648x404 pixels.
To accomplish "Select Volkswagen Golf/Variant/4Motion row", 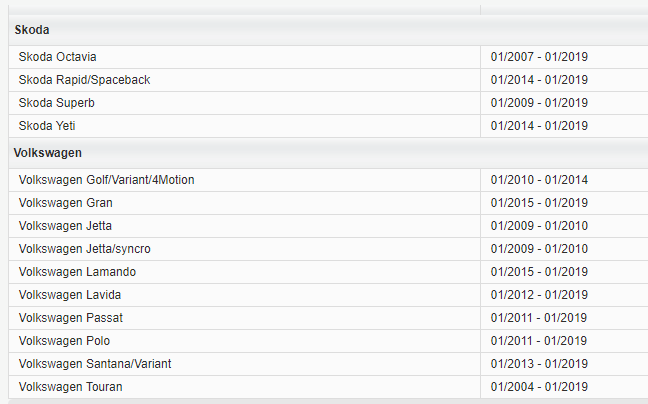I will click(x=328, y=180).
